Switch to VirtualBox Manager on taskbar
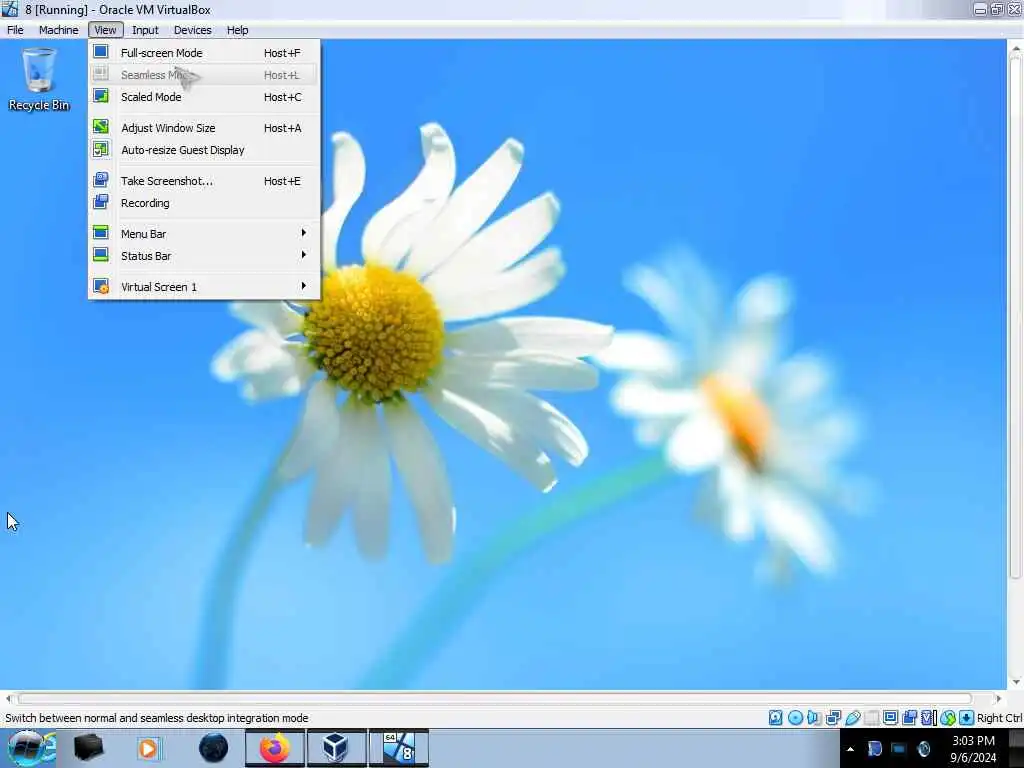The image size is (1024, 768). 336,748
